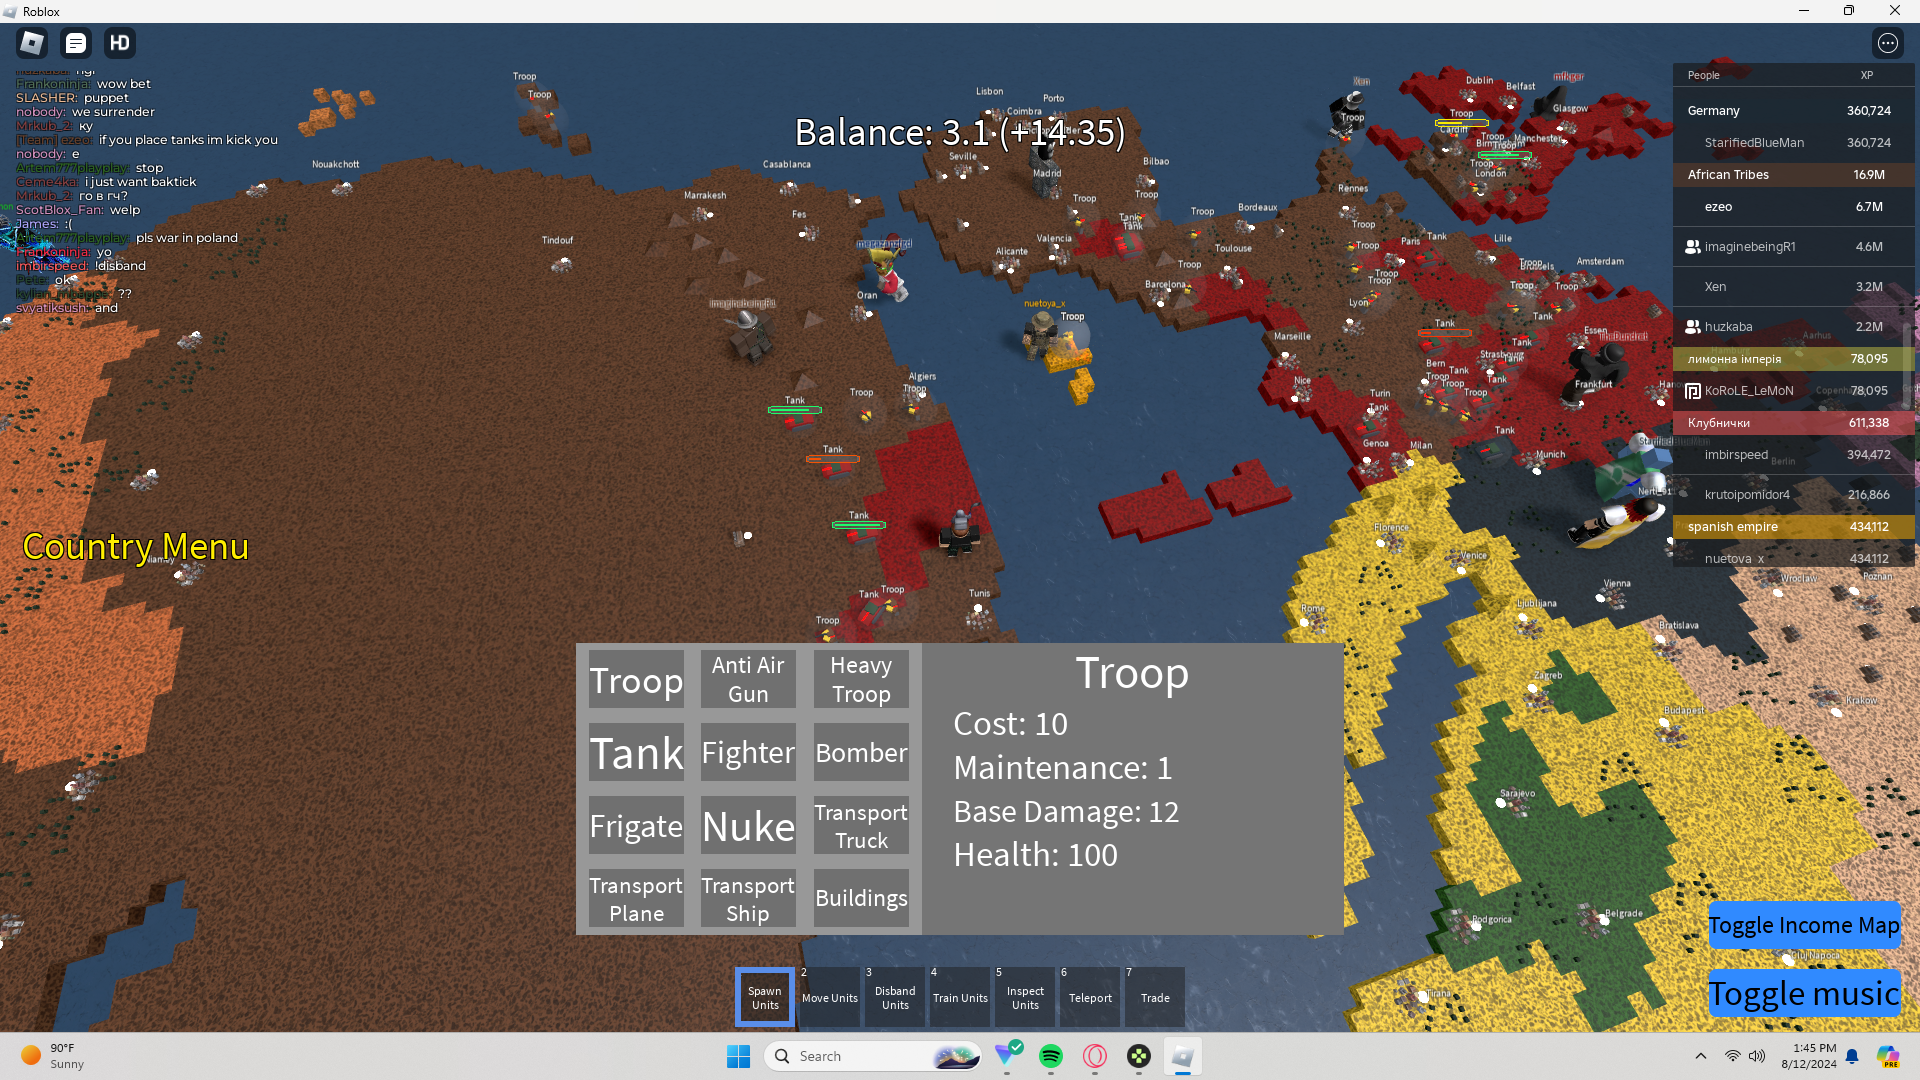The width and height of the screenshot is (1920, 1080).
Task: Select the Trade hotbar tab
Action: click(x=1155, y=997)
